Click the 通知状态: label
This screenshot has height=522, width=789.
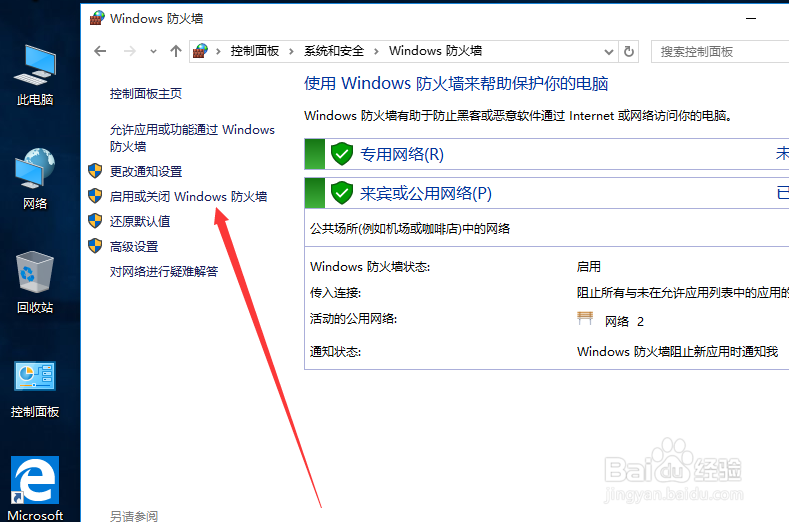pyautogui.click(x=335, y=352)
